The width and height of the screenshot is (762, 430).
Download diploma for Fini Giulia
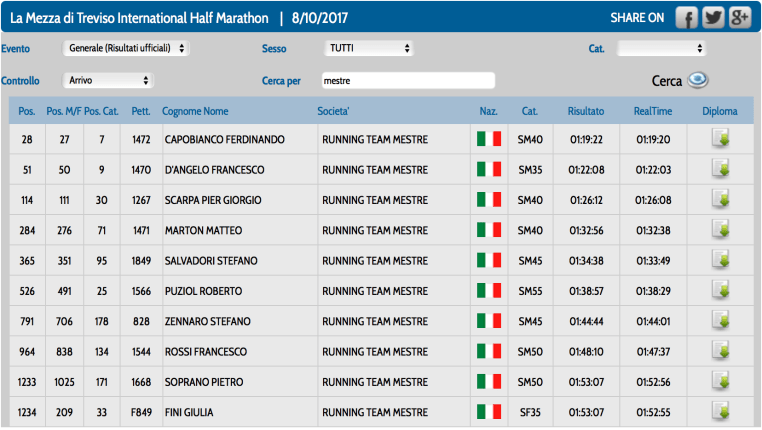coord(719,411)
